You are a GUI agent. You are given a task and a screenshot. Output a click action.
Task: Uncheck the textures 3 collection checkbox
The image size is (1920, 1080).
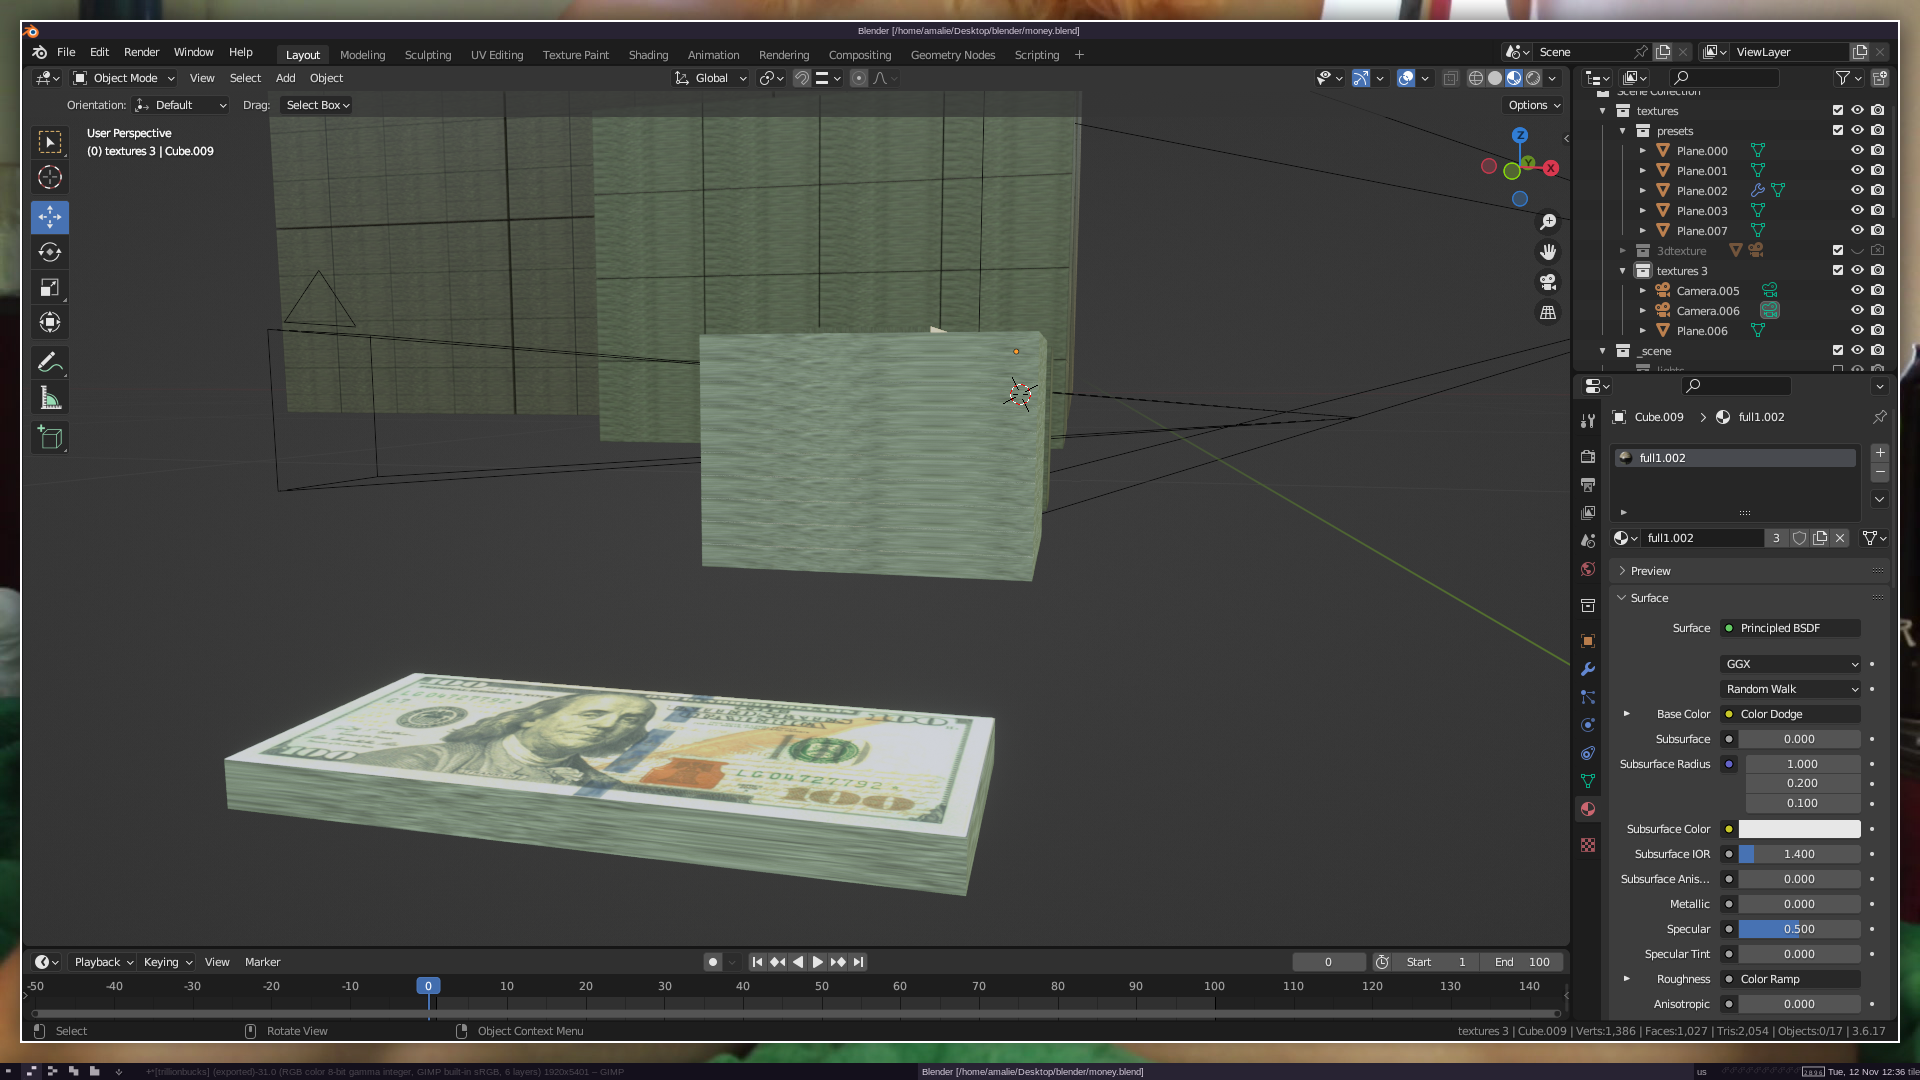click(x=1837, y=270)
